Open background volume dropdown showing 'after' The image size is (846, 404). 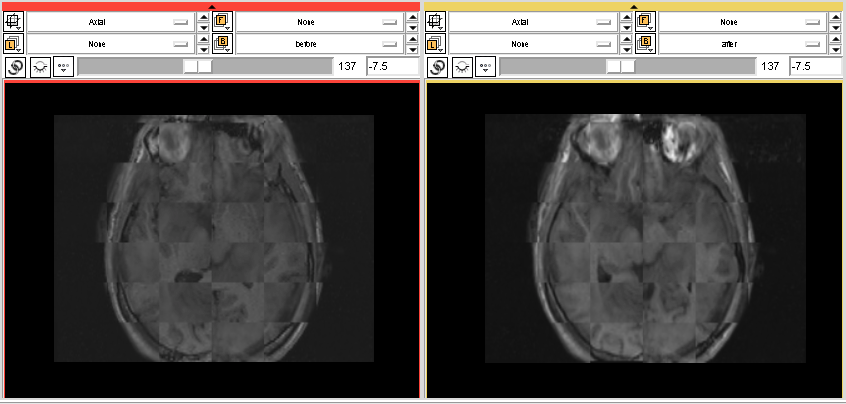point(739,43)
